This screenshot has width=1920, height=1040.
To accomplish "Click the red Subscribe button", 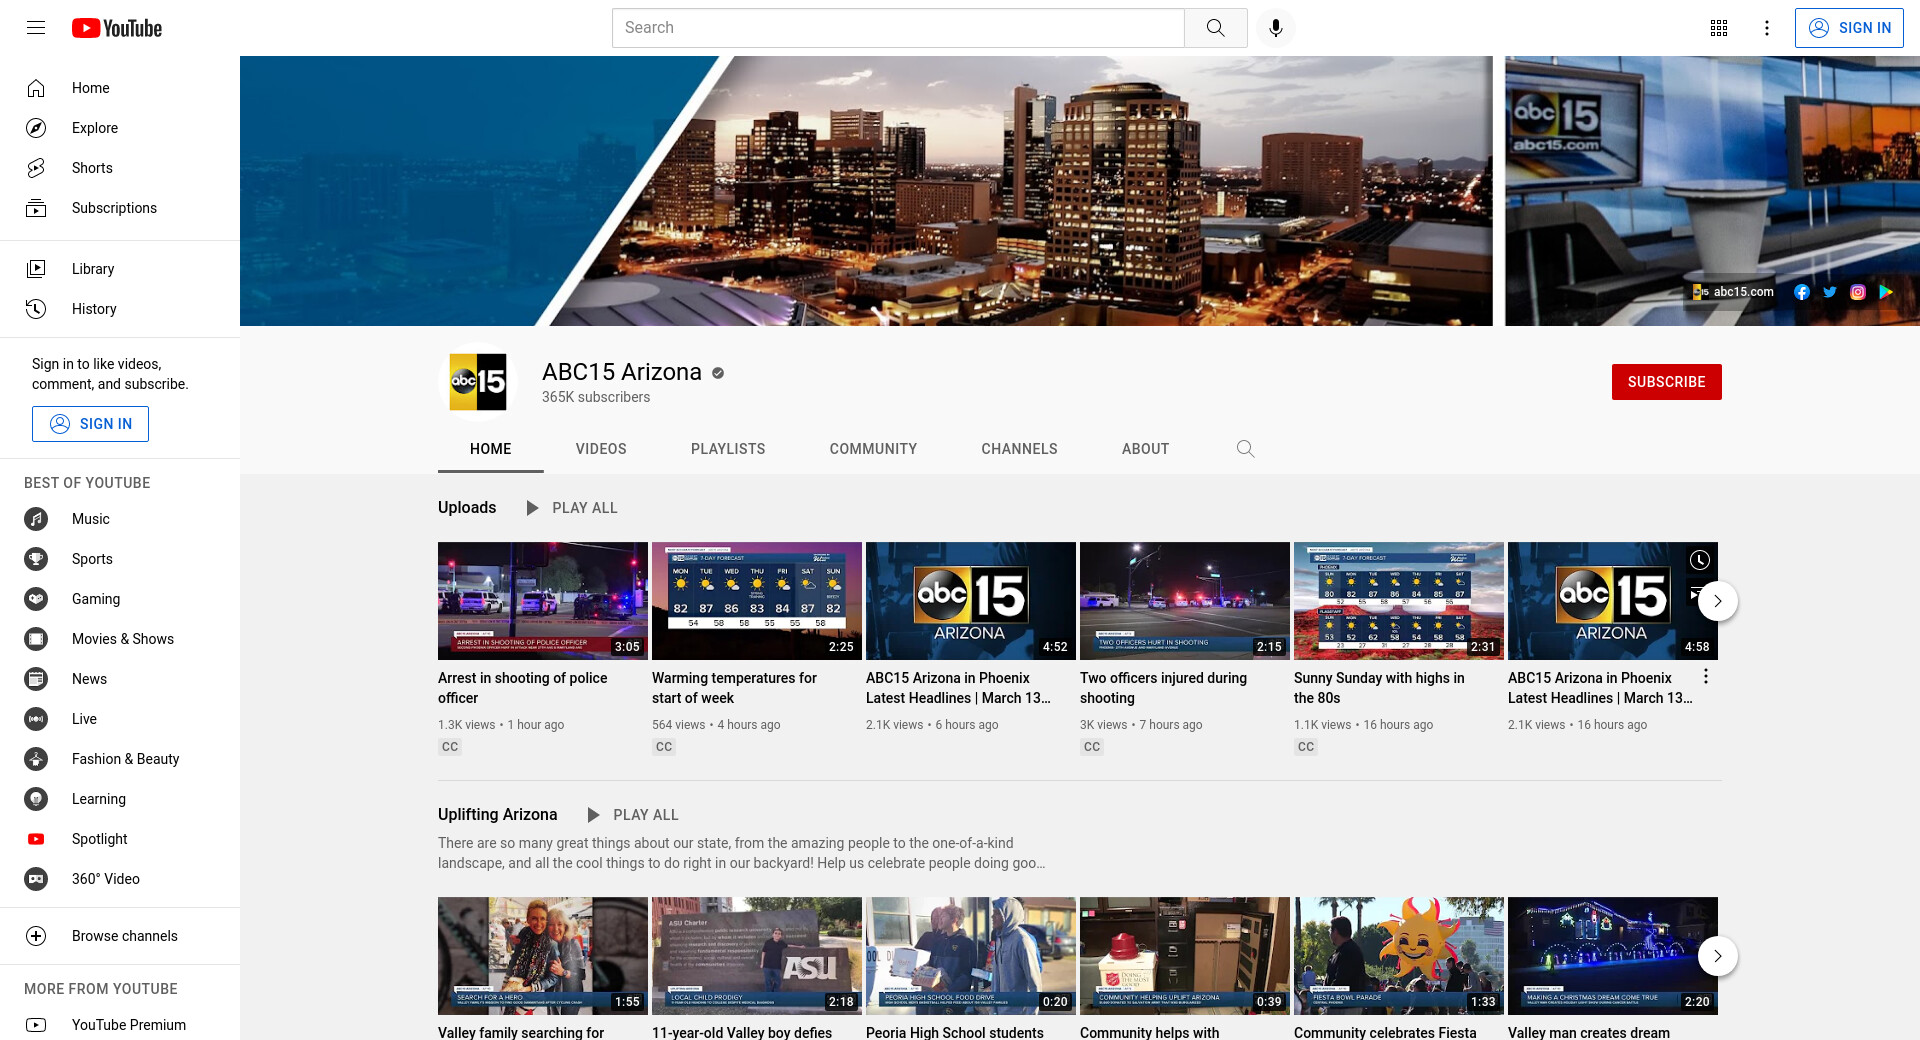I will point(1666,382).
